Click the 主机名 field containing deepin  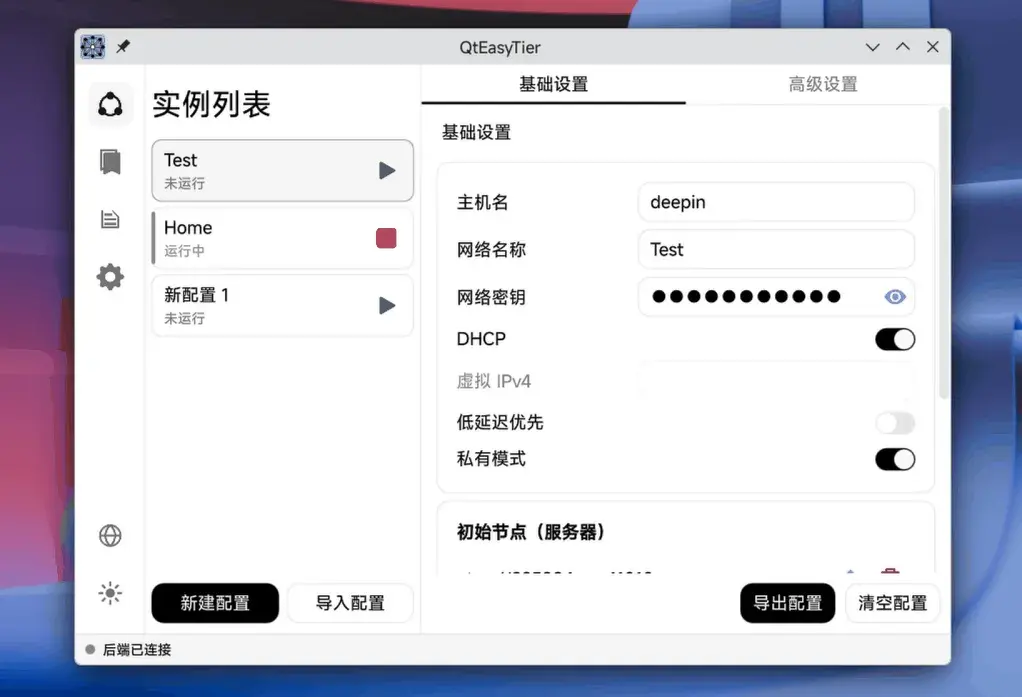point(776,202)
